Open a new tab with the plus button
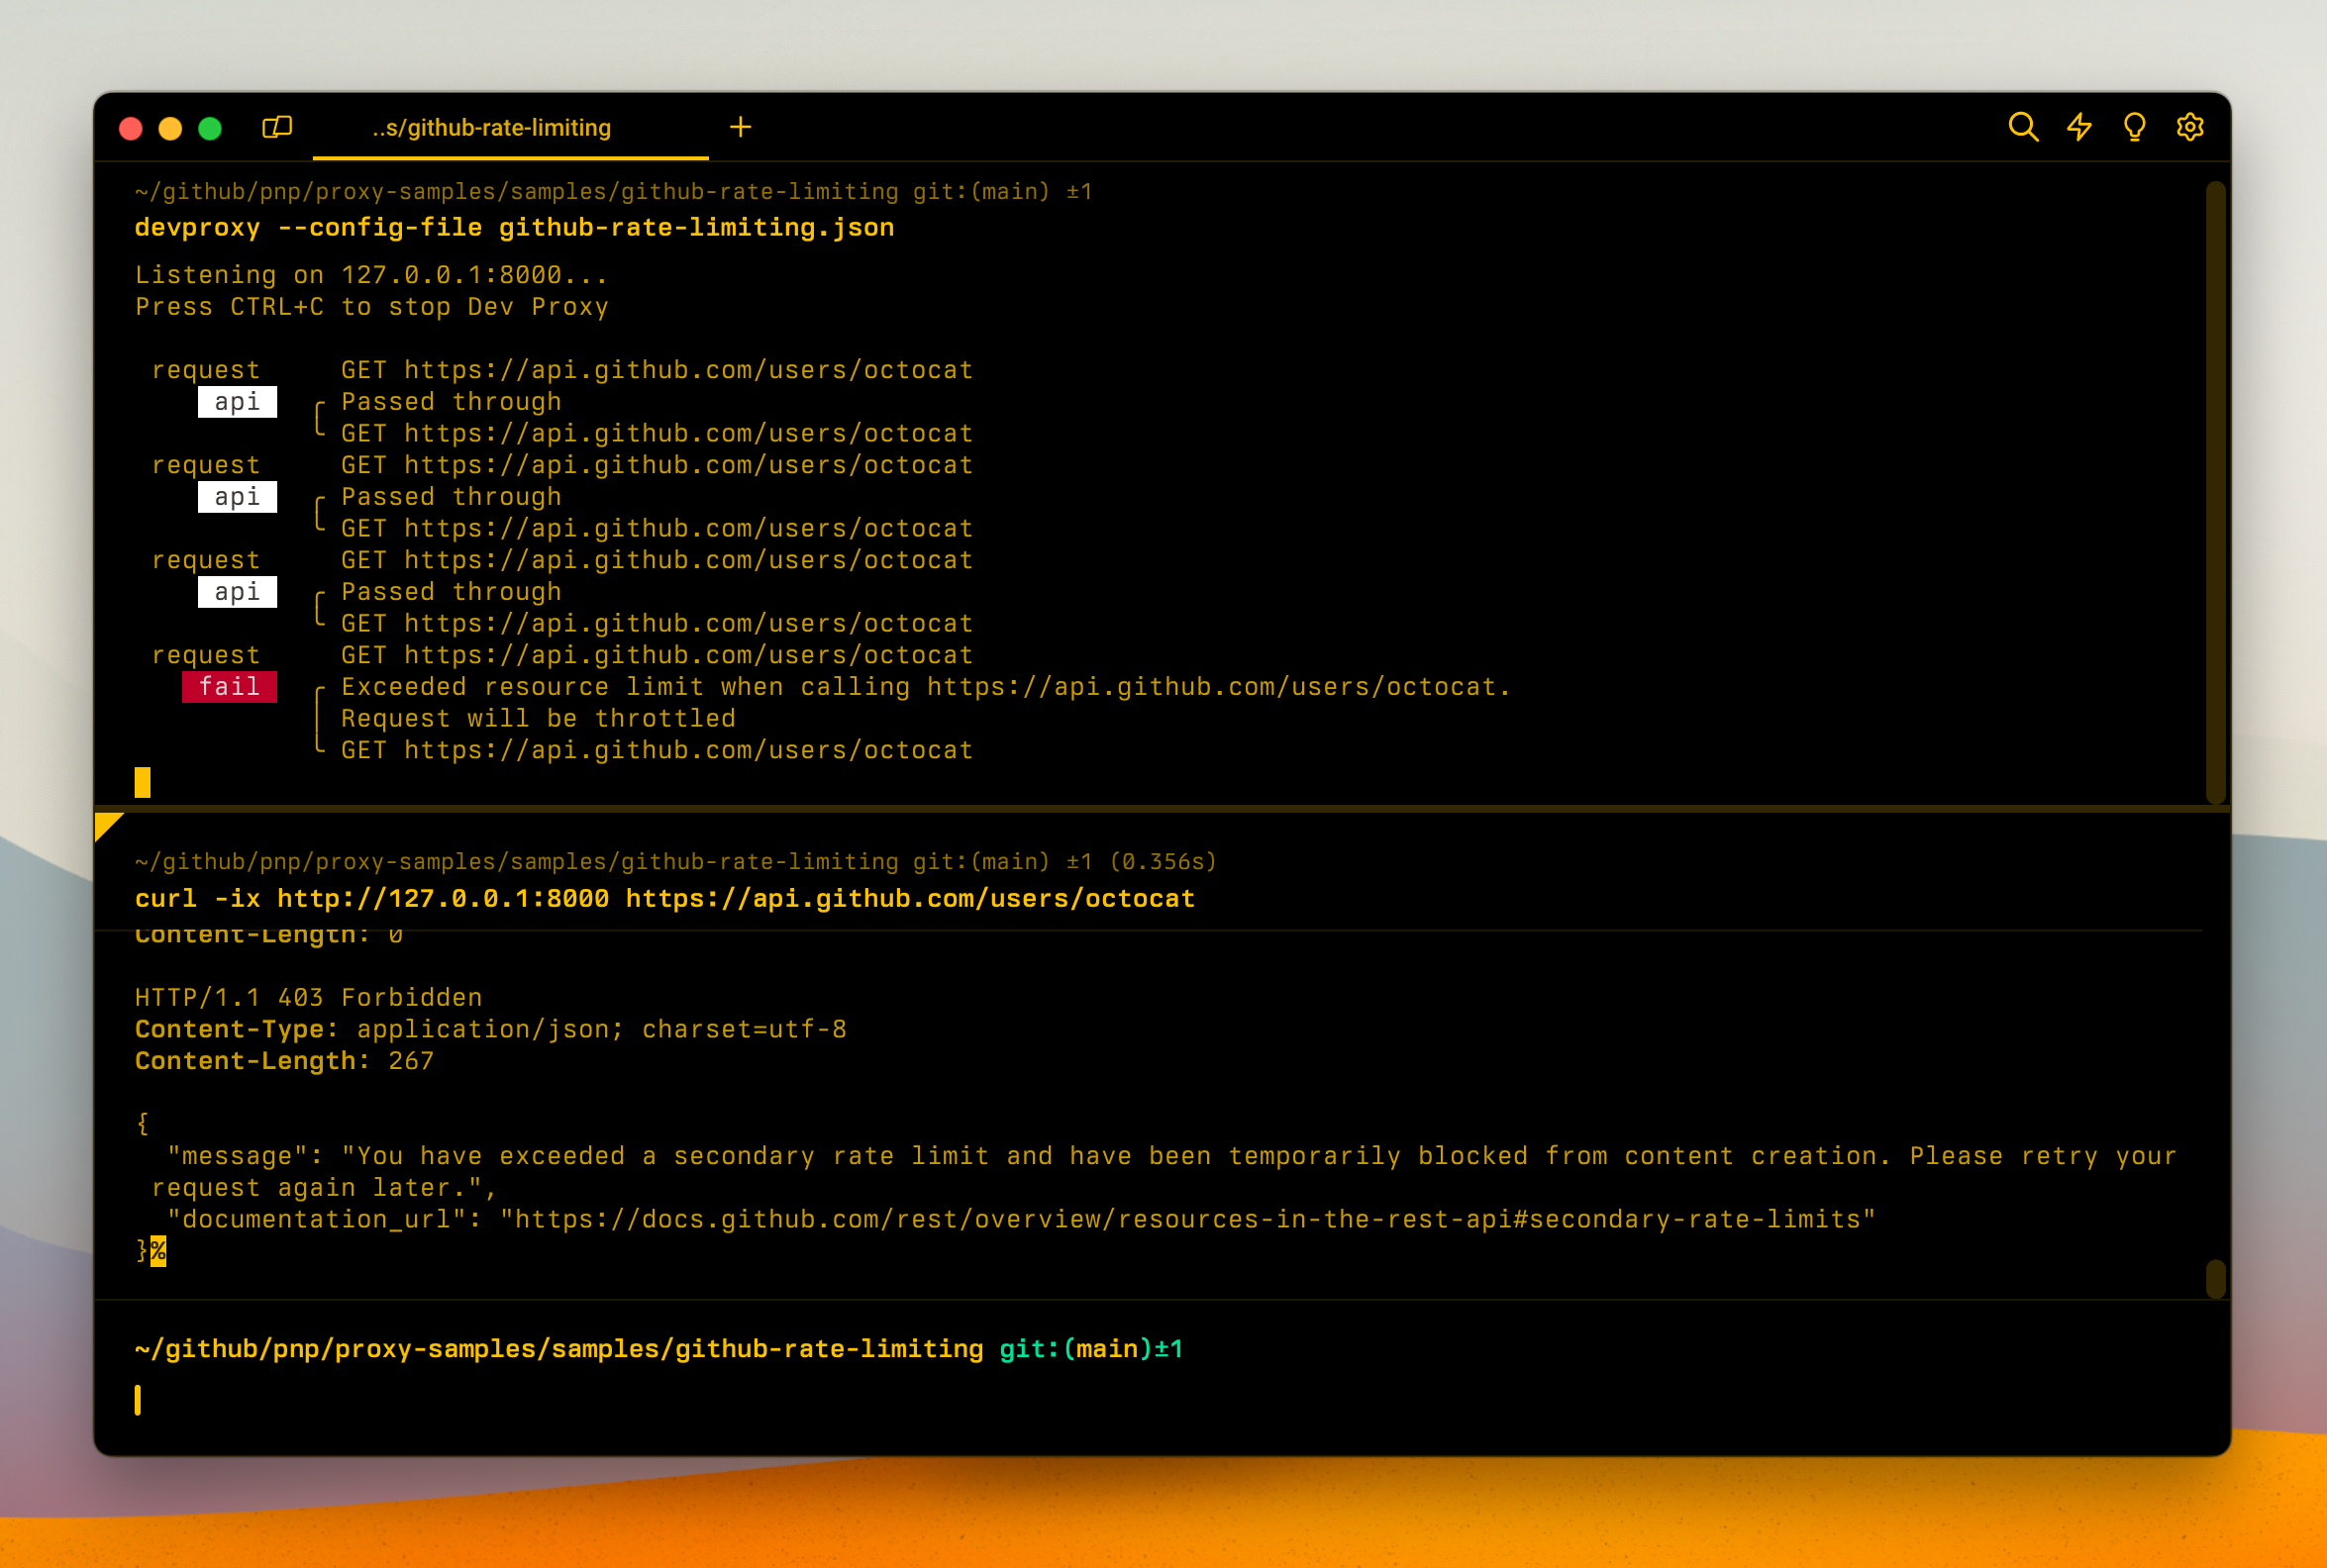This screenshot has height=1568, width=2327. point(741,127)
